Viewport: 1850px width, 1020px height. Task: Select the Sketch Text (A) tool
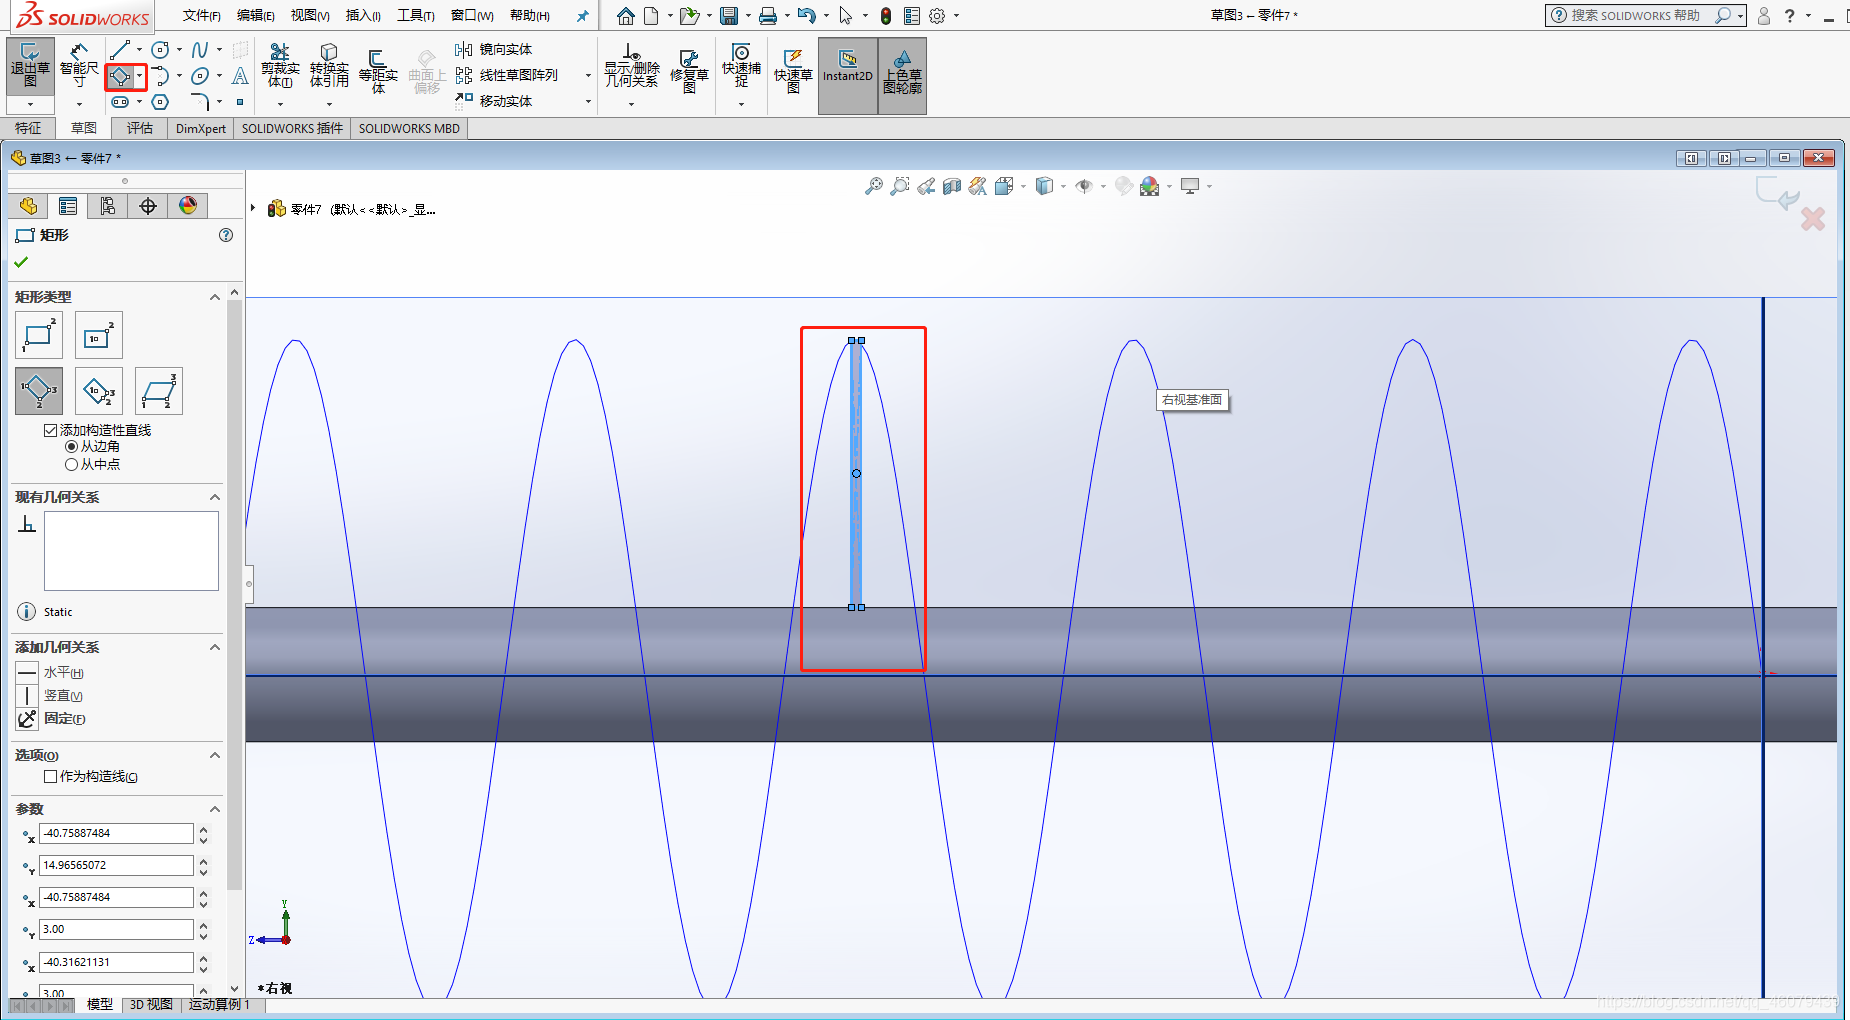point(240,76)
